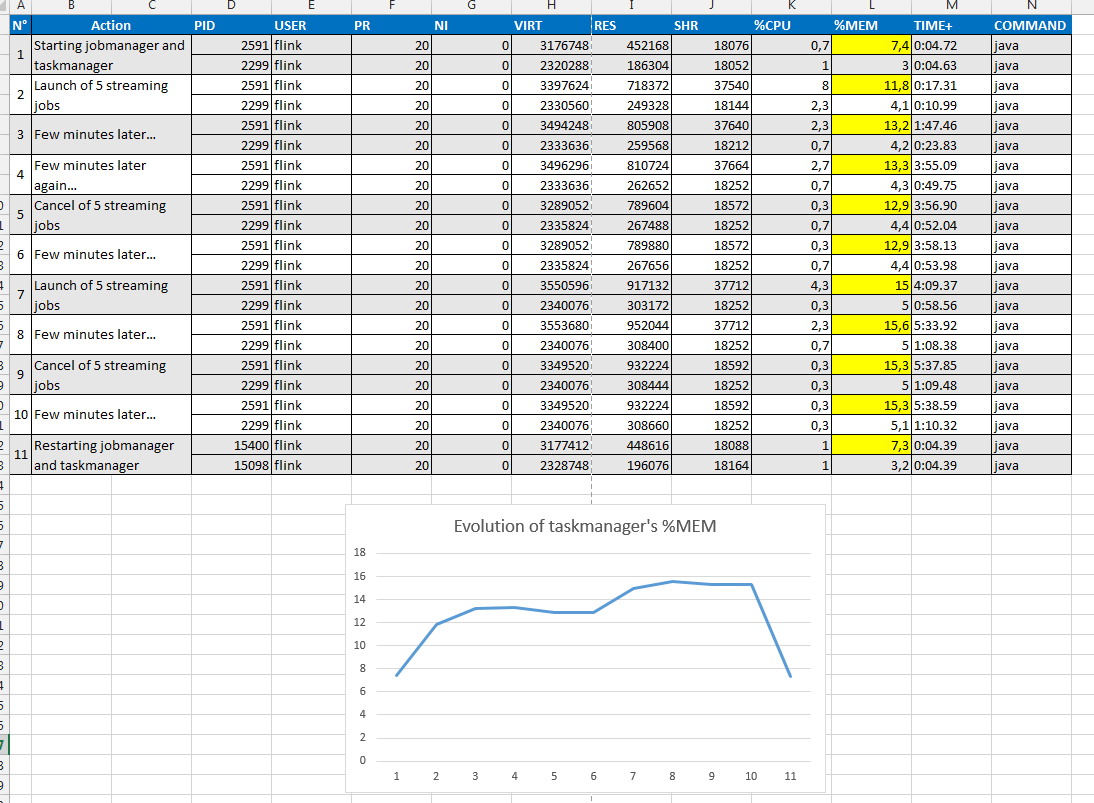
Task: Select the RES cell showing 952044
Action: coord(631,325)
